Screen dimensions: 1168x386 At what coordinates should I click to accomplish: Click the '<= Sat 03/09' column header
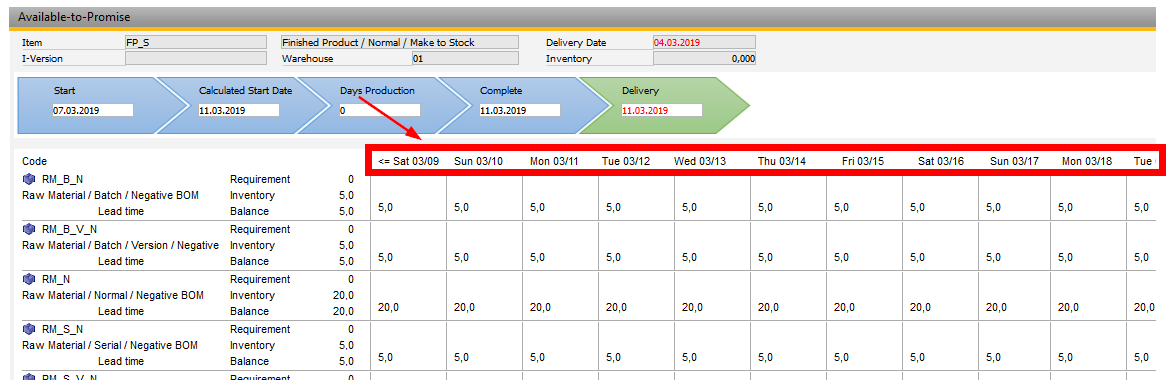tap(407, 161)
